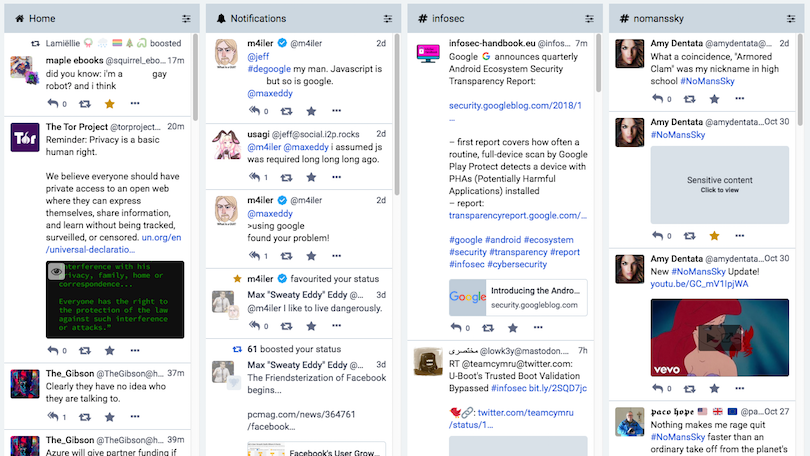
Task: Open bit.ly/2SQD7jc link
Action: pos(557,388)
